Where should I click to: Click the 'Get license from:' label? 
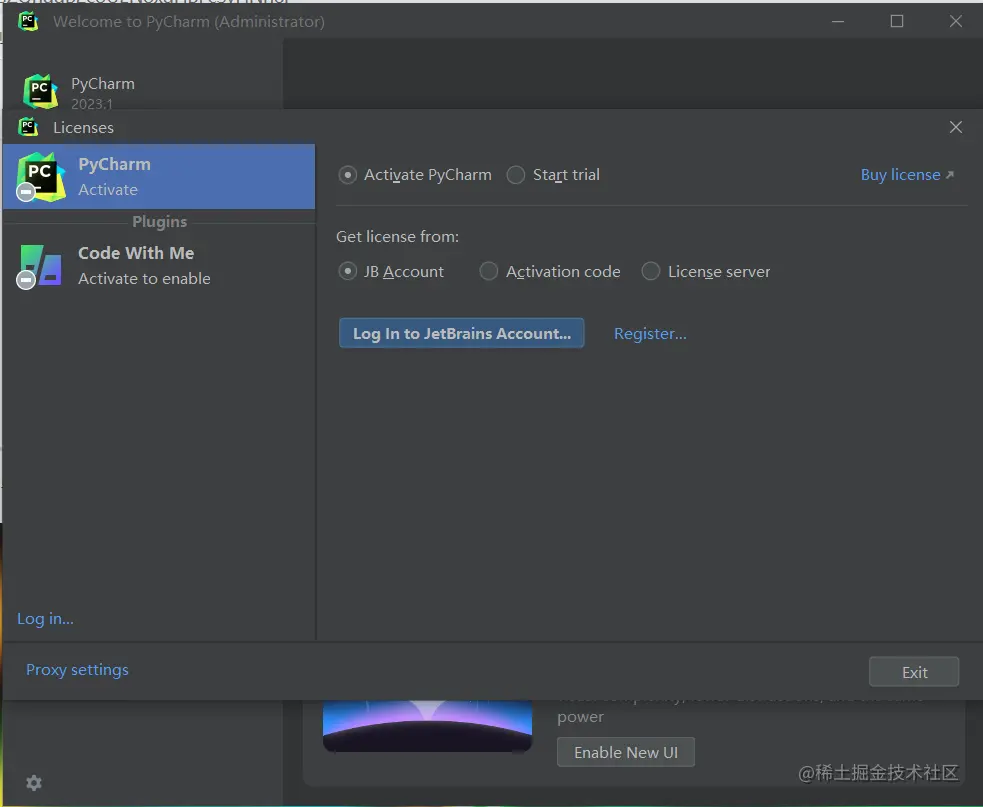[397, 236]
